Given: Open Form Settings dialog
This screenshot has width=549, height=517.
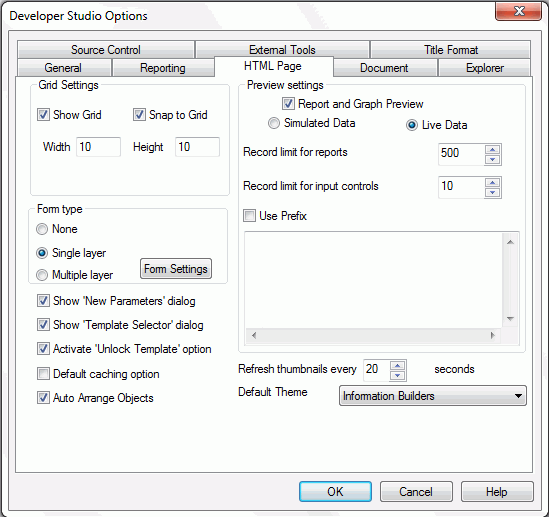Looking at the screenshot, I should coord(176,269).
